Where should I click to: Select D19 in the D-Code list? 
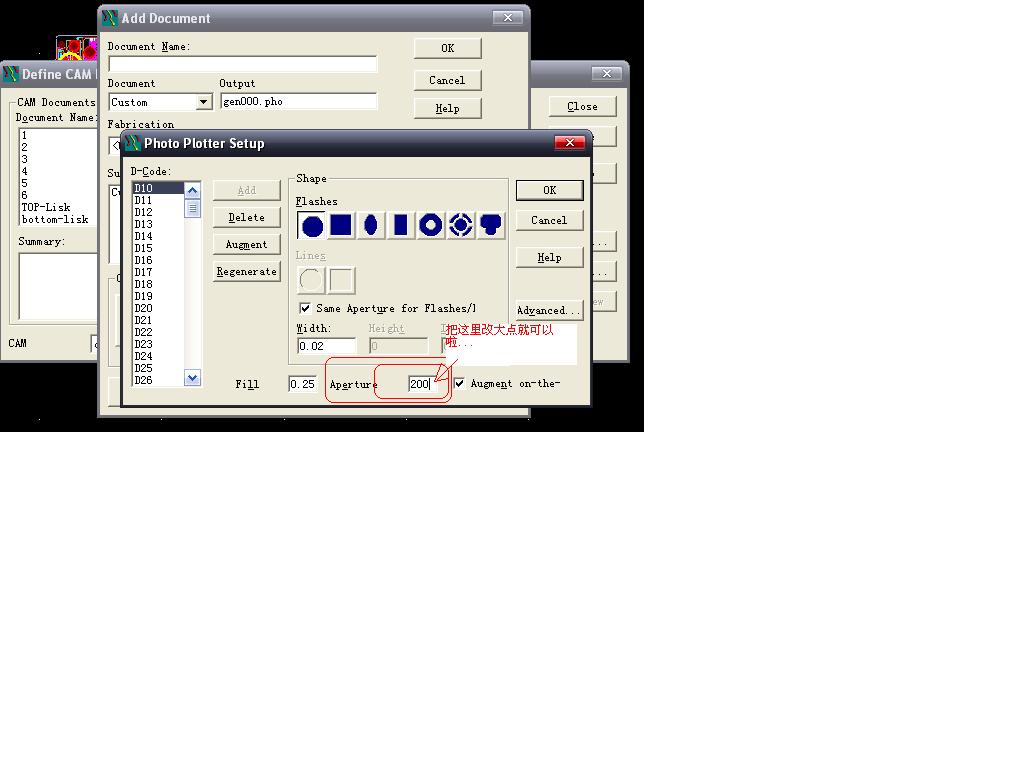[x=159, y=296]
